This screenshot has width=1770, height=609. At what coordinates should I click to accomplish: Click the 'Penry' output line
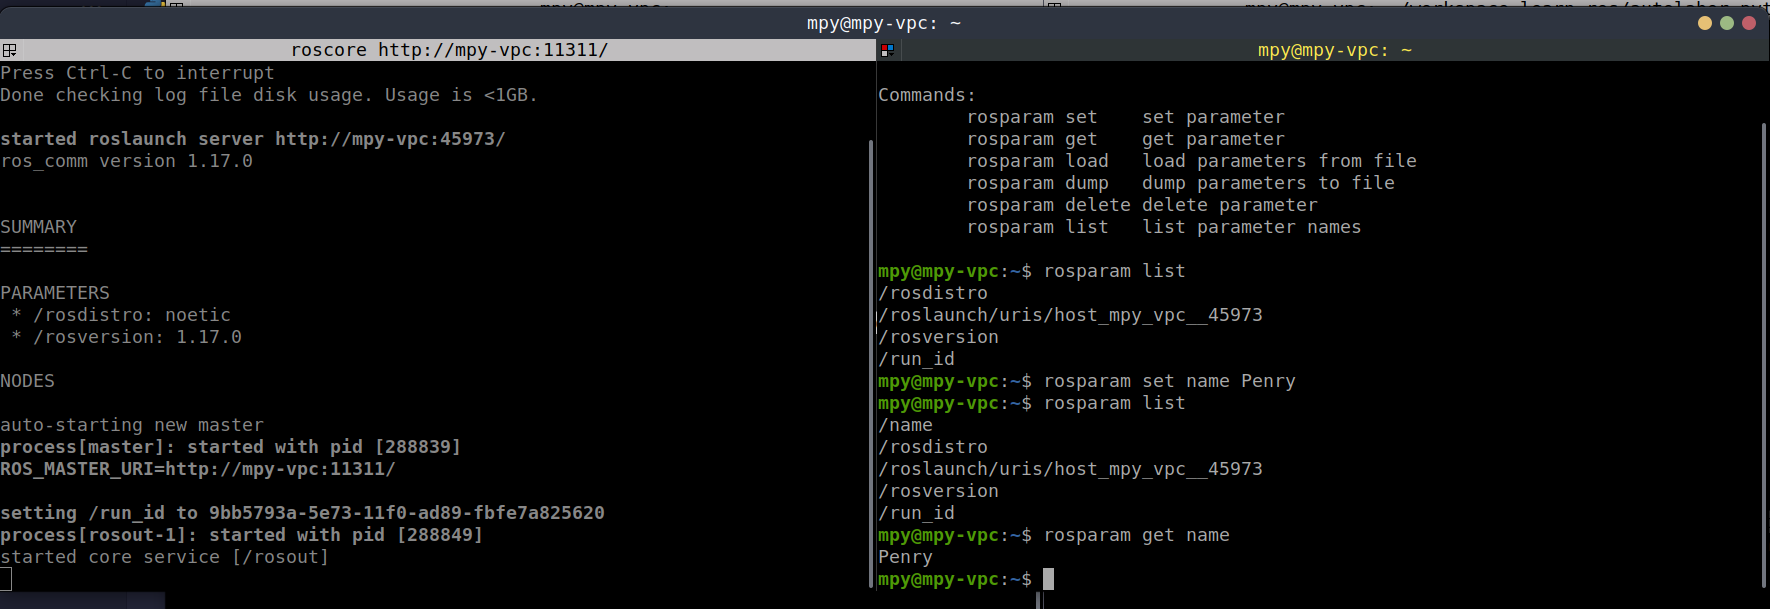tap(905, 557)
